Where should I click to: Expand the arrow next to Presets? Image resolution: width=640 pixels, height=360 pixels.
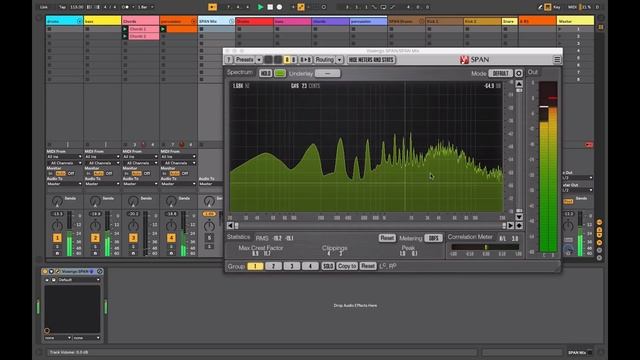point(259,60)
